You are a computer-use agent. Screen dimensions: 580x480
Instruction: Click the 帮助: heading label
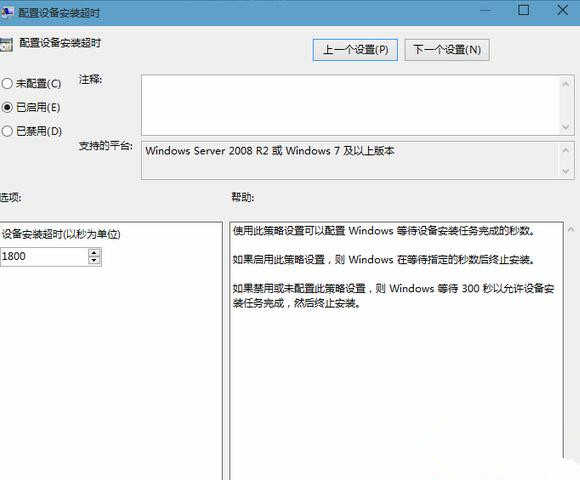pos(243,197)
